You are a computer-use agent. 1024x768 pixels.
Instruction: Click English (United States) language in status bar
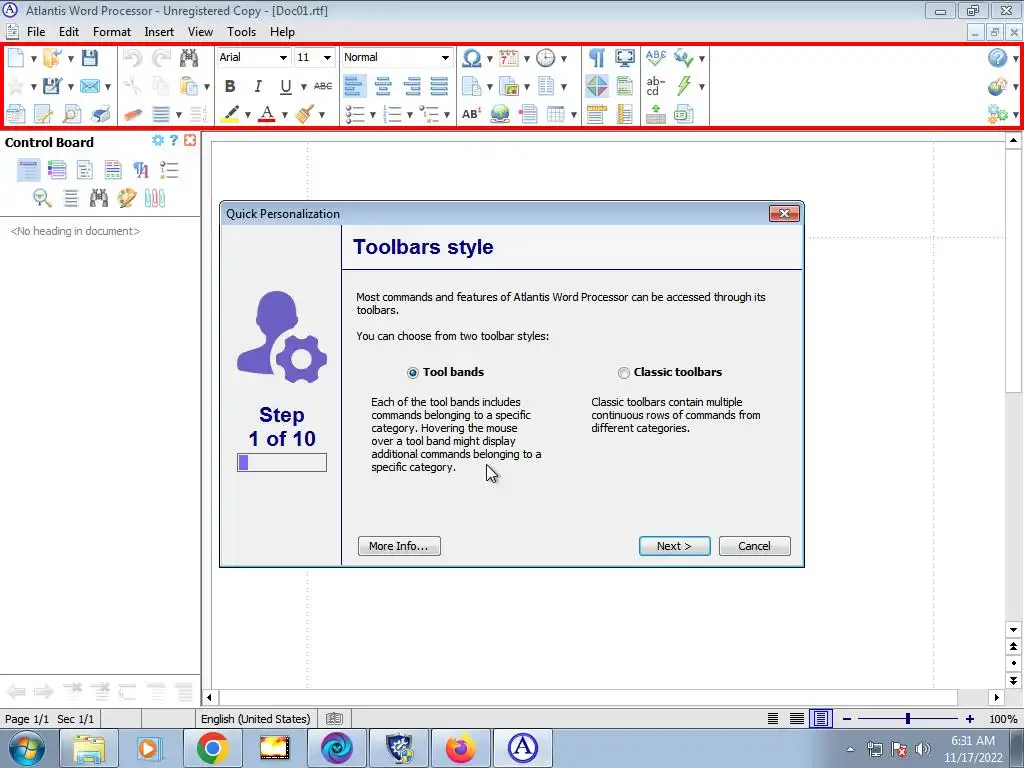pyautogui.click(x=255, y=718)
